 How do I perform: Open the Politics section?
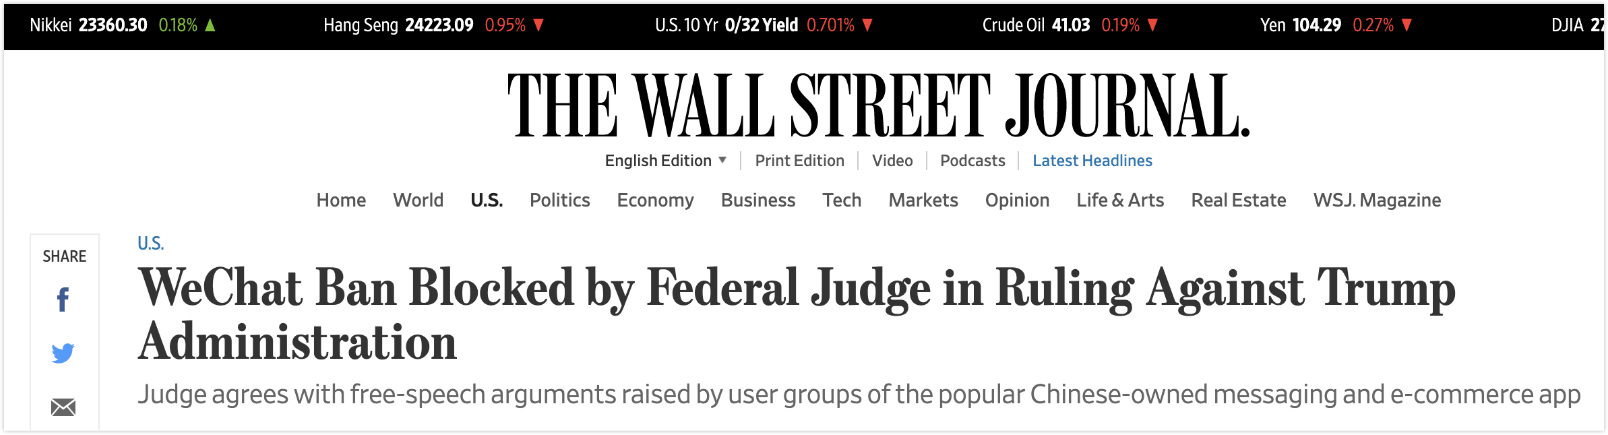559,200
